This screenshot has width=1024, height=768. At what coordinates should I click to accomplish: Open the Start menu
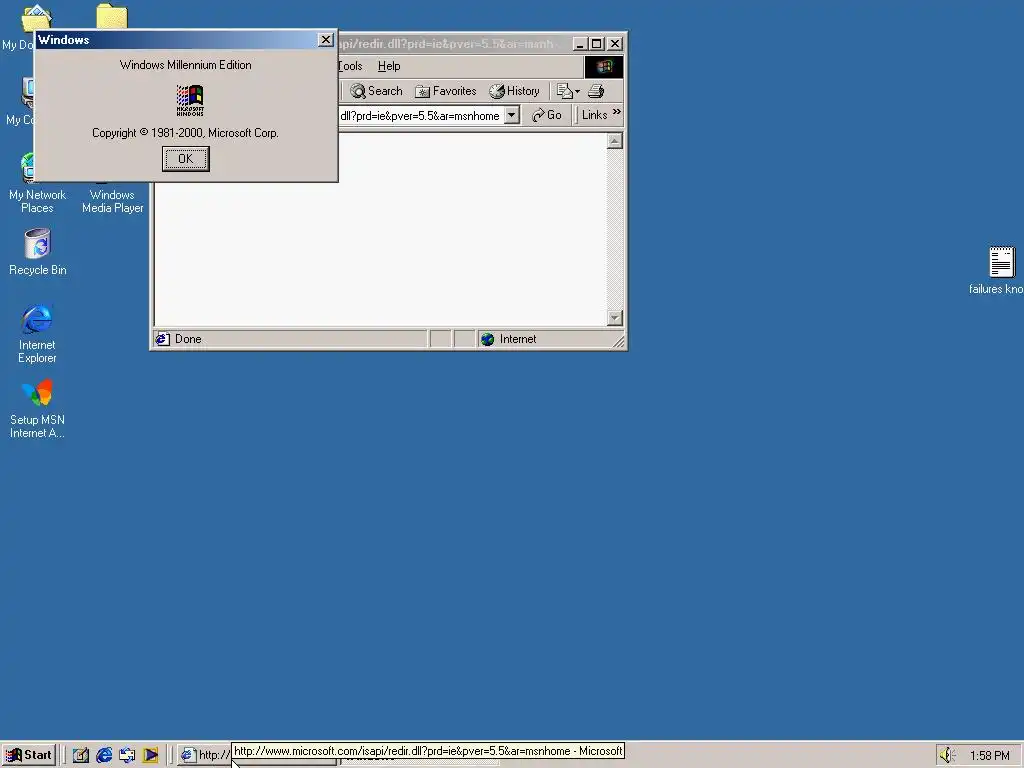pyautogui.click(x=29, y=755)
